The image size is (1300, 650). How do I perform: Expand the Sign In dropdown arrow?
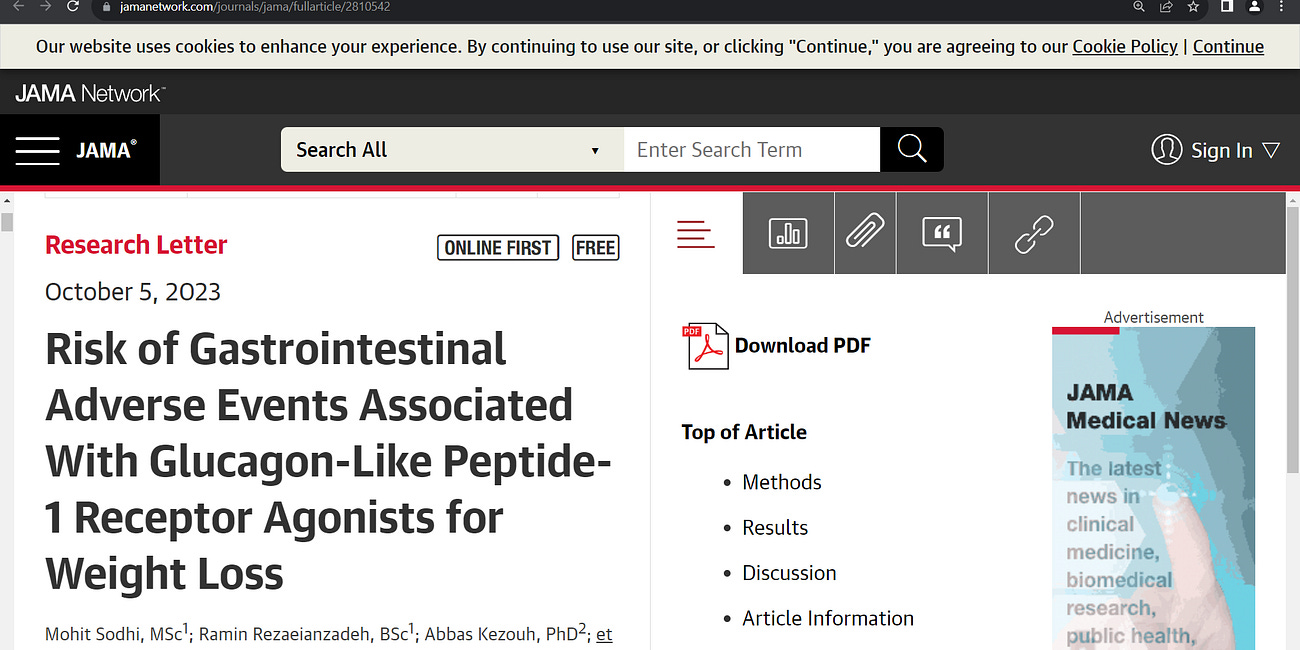1271,151
